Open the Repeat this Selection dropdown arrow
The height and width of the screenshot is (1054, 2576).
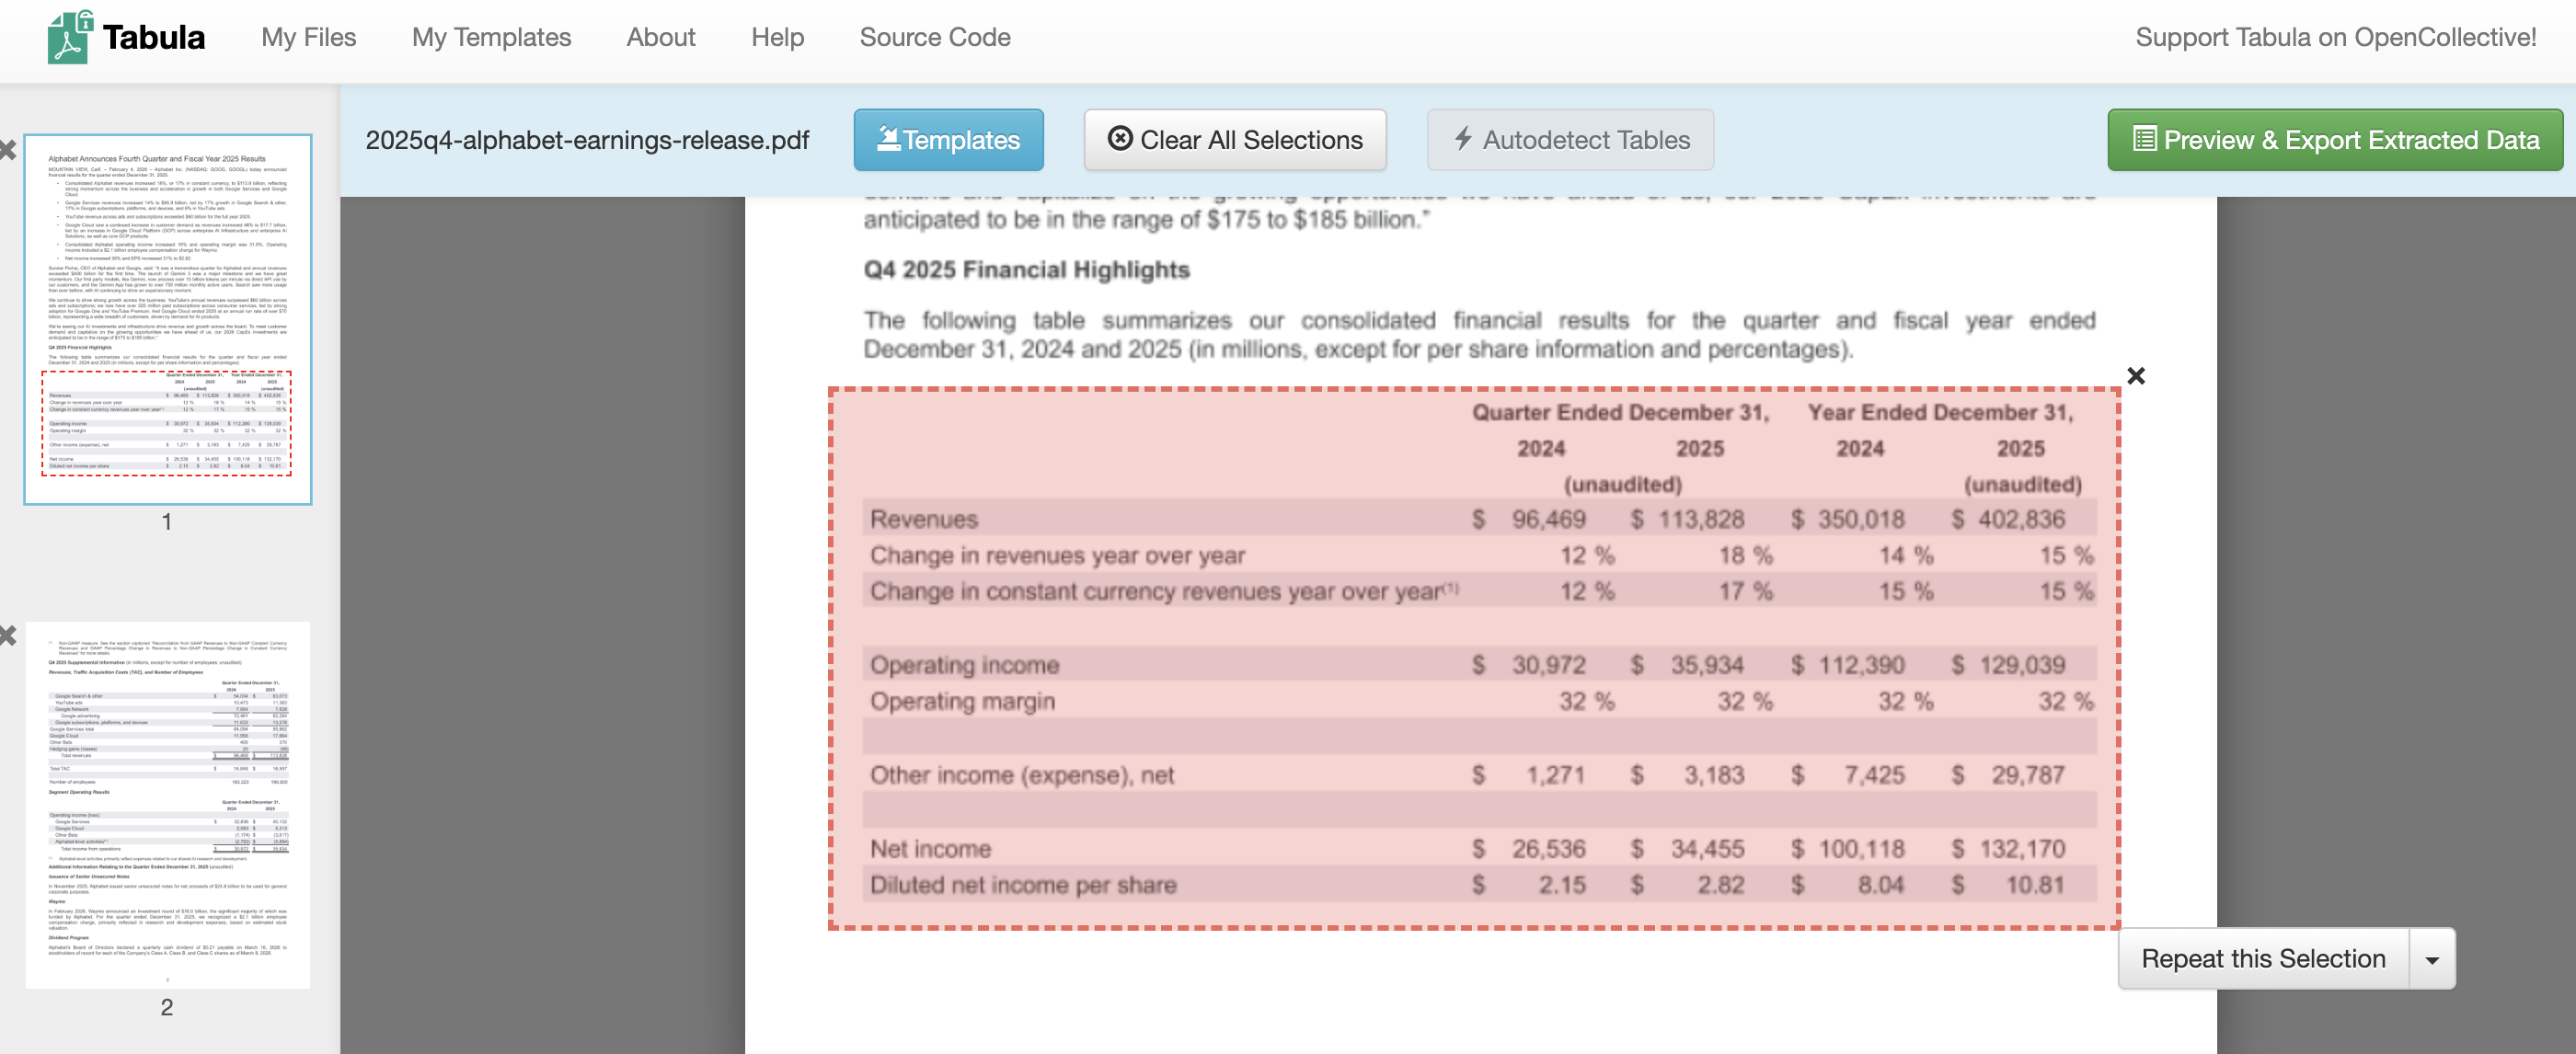(2432, 959)
